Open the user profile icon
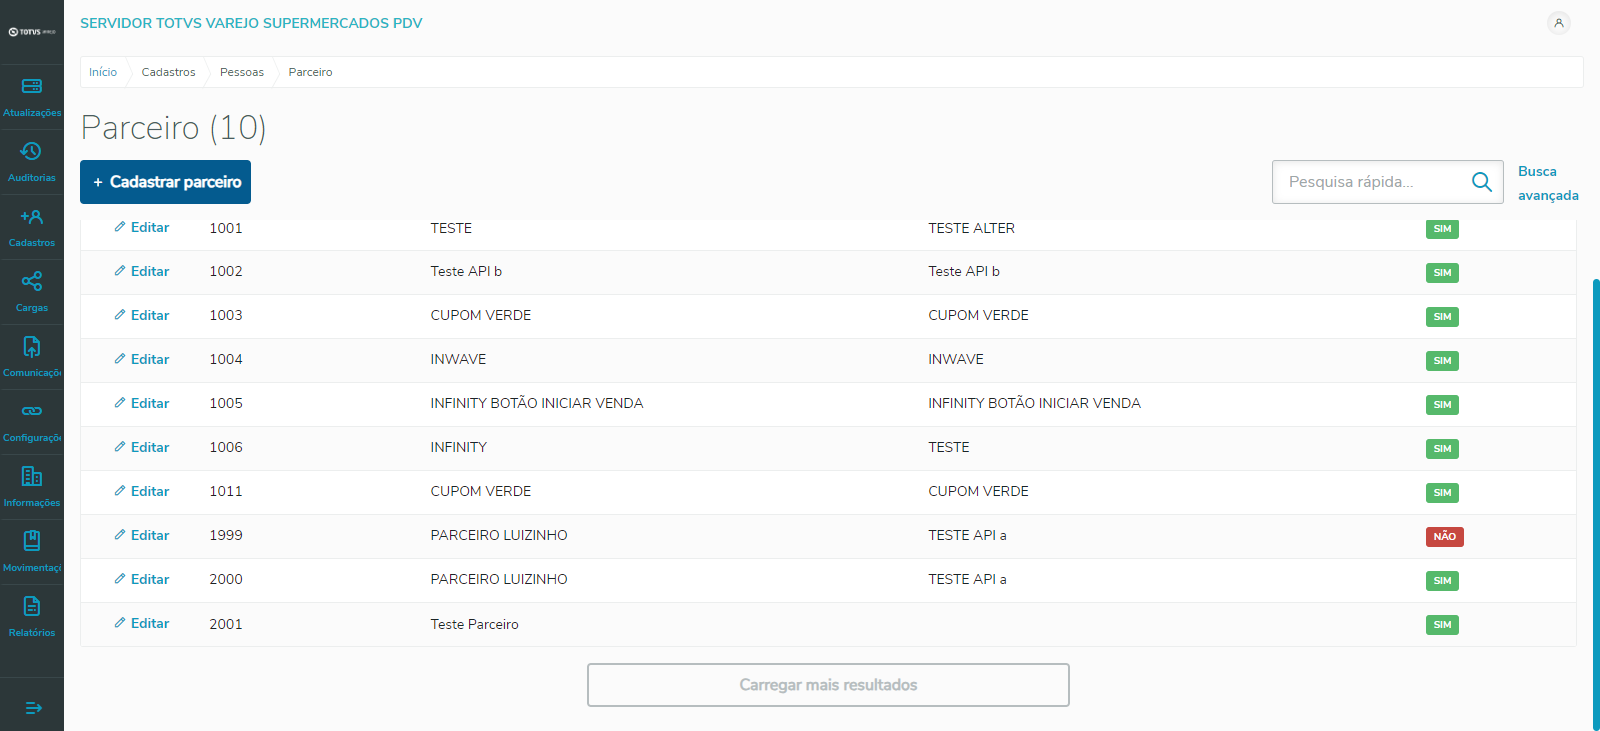The height and width of the screenshot is (731, 1600). 1558,23
